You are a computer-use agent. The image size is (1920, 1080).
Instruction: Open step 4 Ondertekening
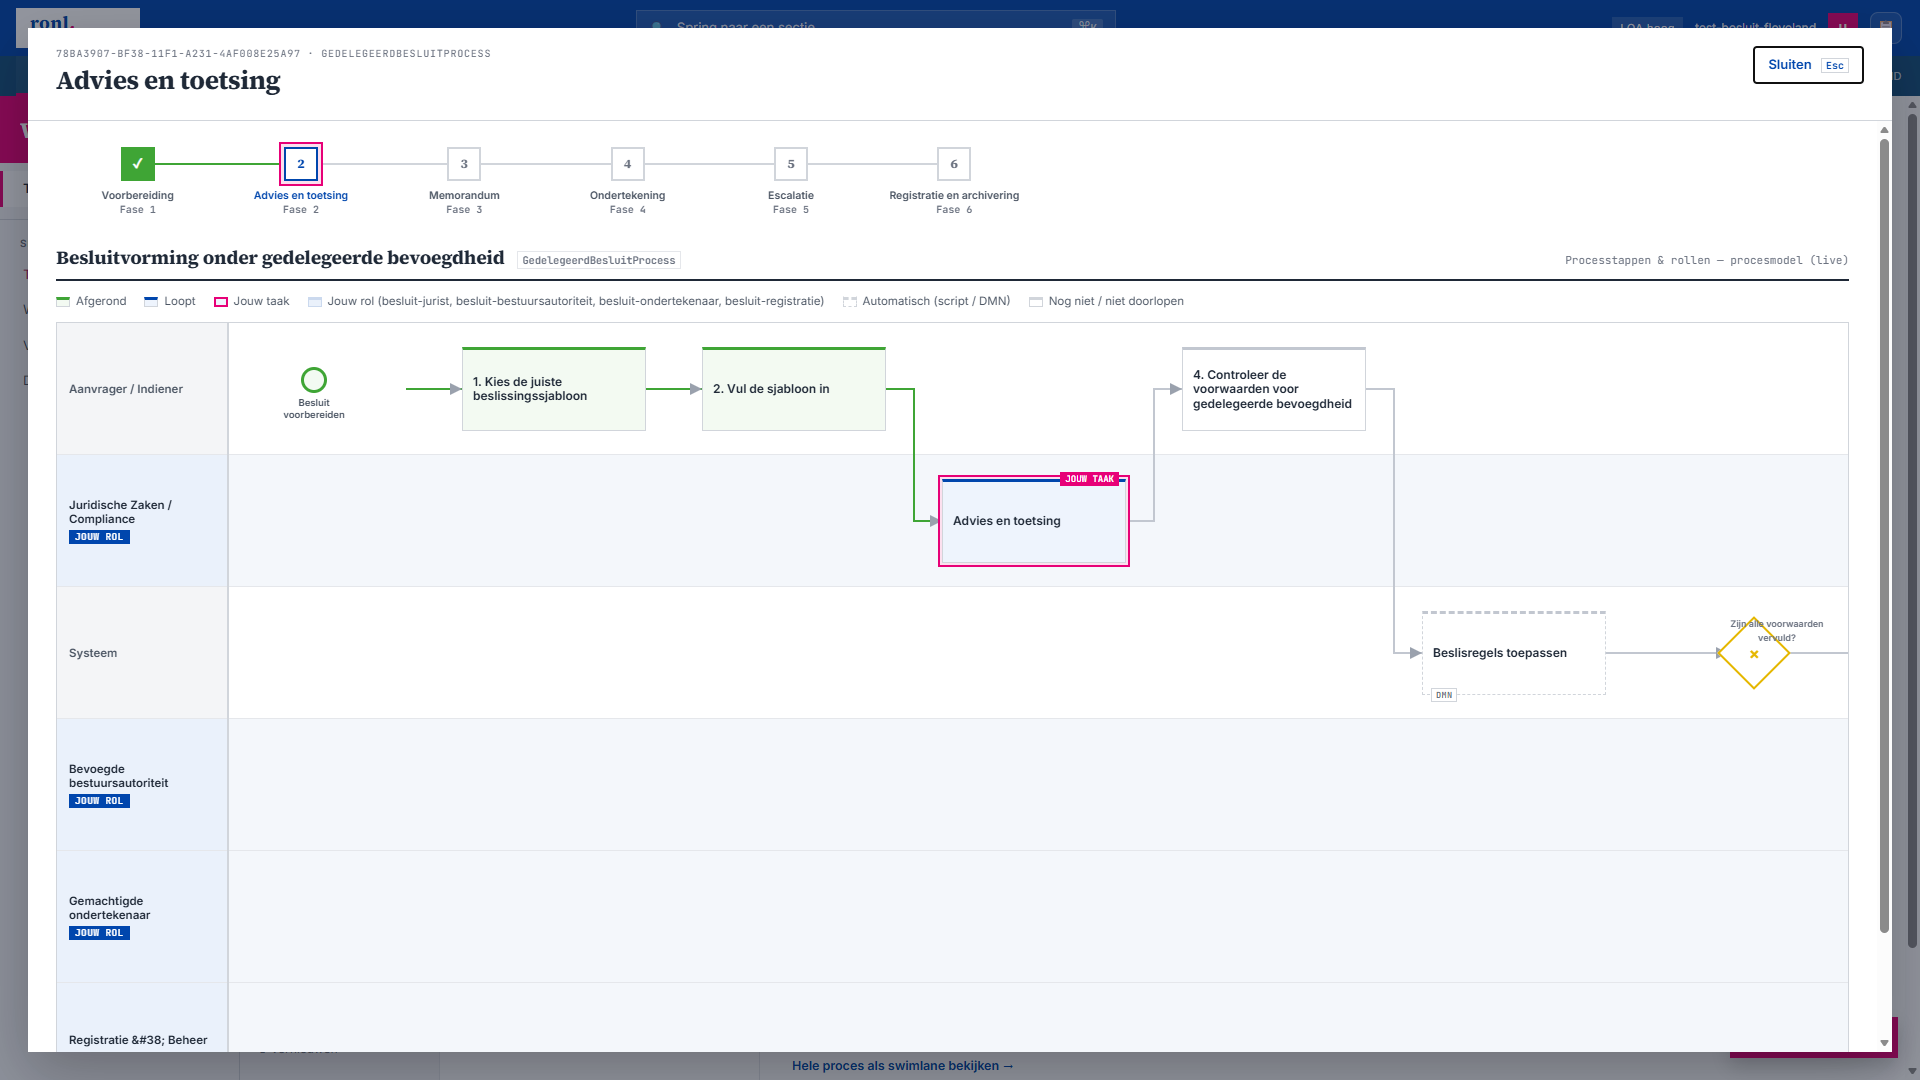[628, 164]
